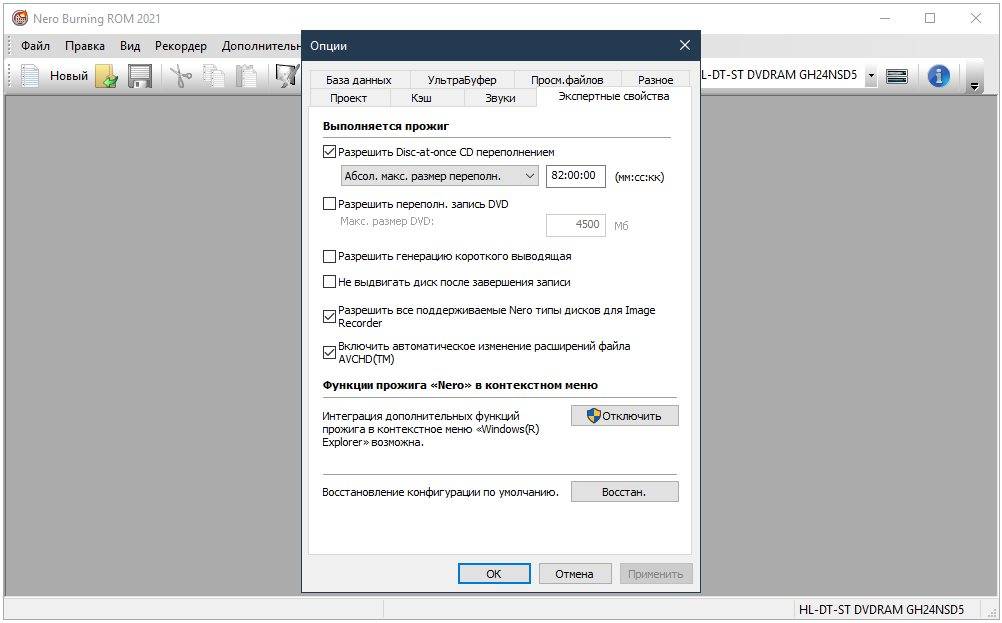Enable Разрешить генерацию короткого выводящая checkbox
Image resolution: width=1002 pixels, height=623 pixels.
pyautogui.click(x=329, y=256)
